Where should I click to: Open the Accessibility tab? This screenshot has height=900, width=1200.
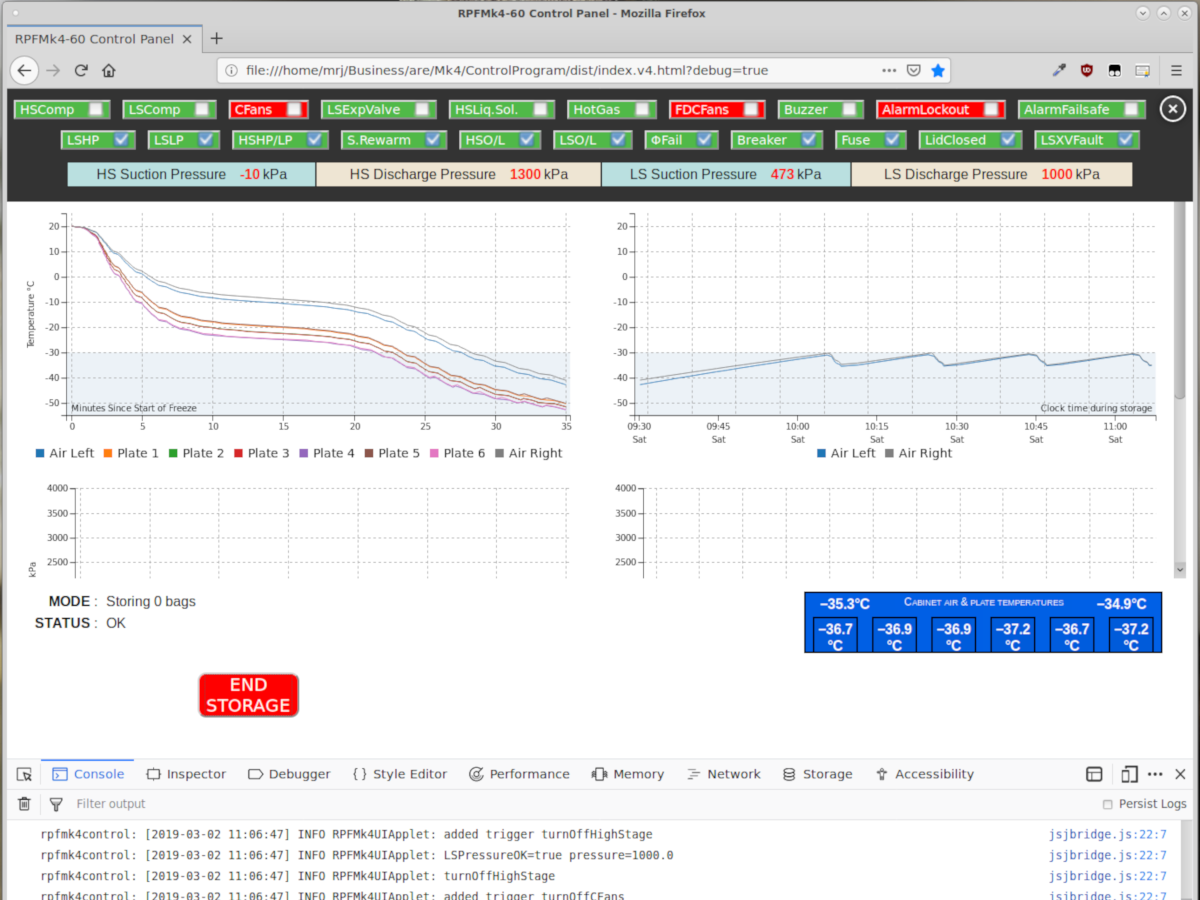tap(924, 774)
